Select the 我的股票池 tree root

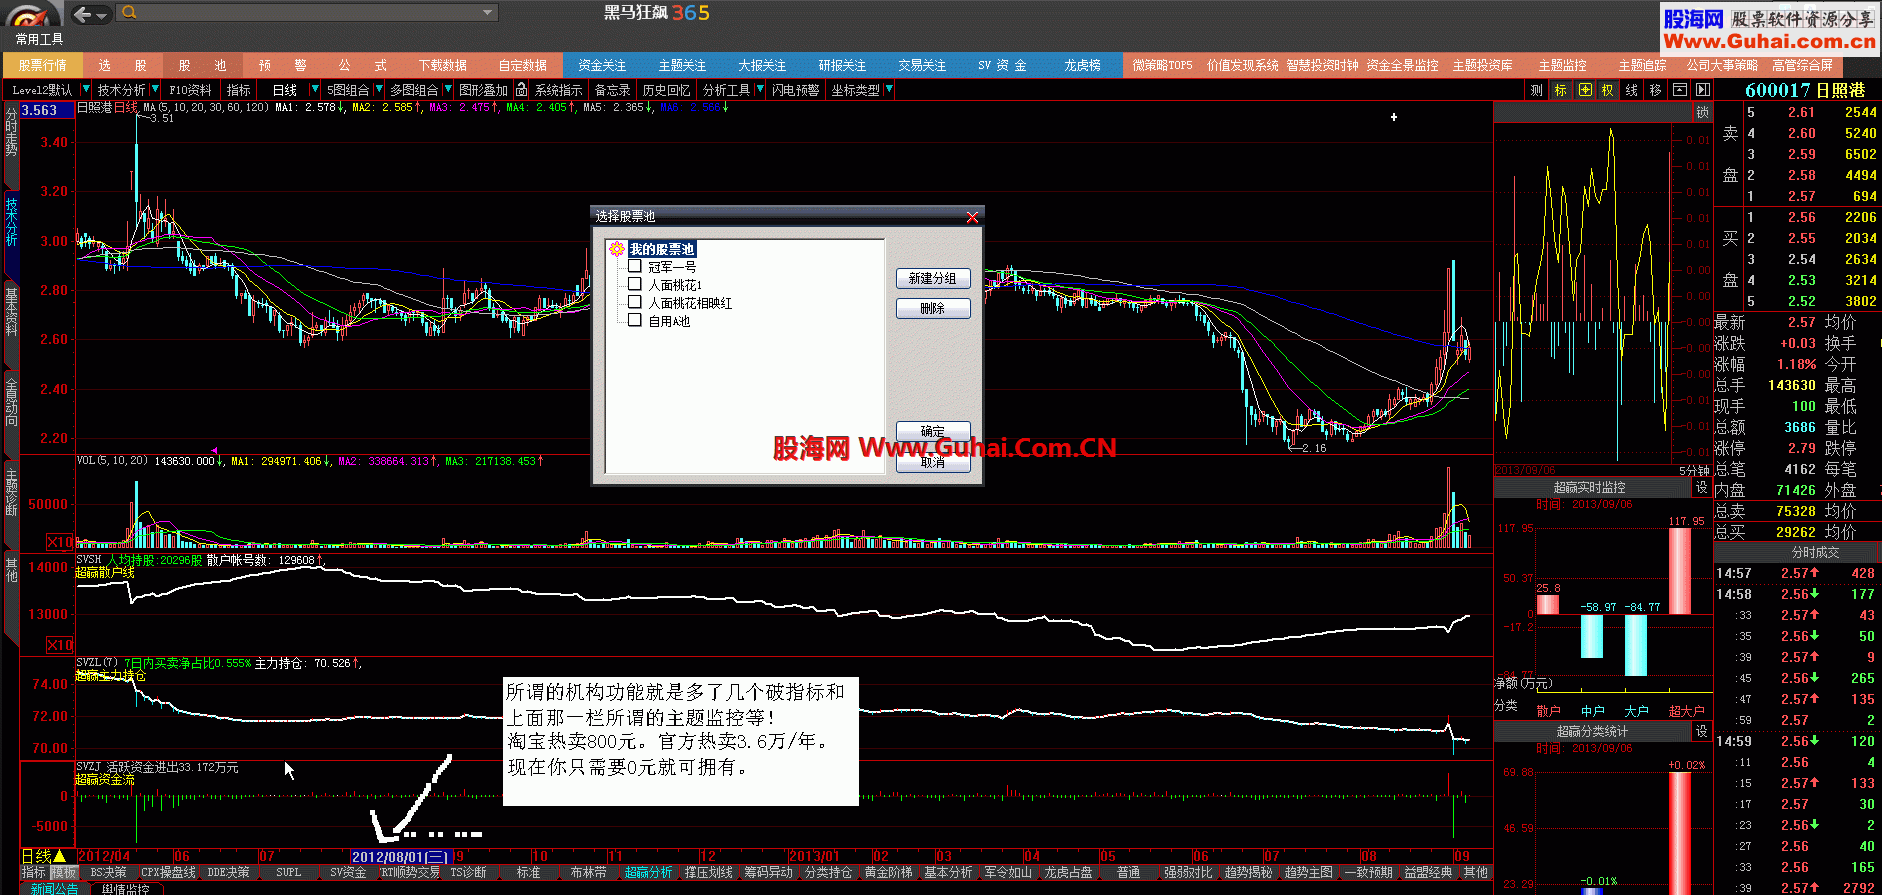pos(661,249)
